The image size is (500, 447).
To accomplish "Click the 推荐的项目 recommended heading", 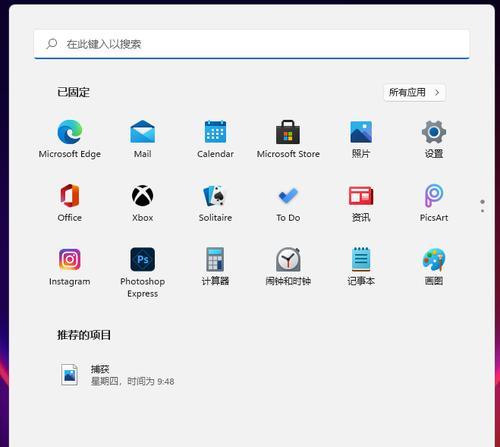I will (x=84, y=335).
